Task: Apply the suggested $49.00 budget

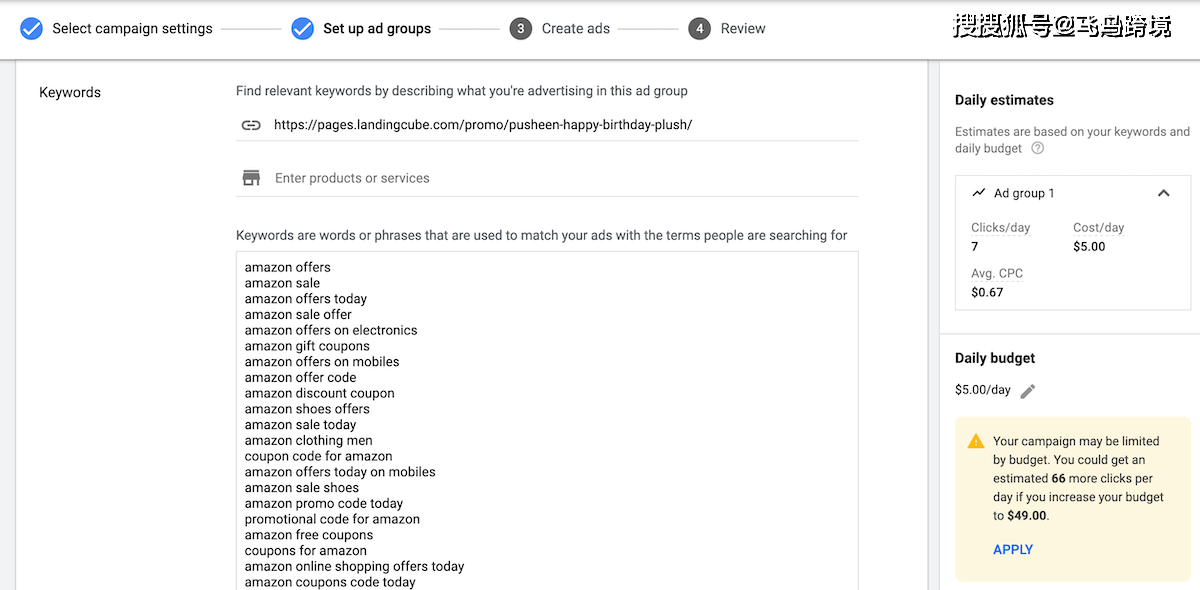Action: coord(1013,549)
